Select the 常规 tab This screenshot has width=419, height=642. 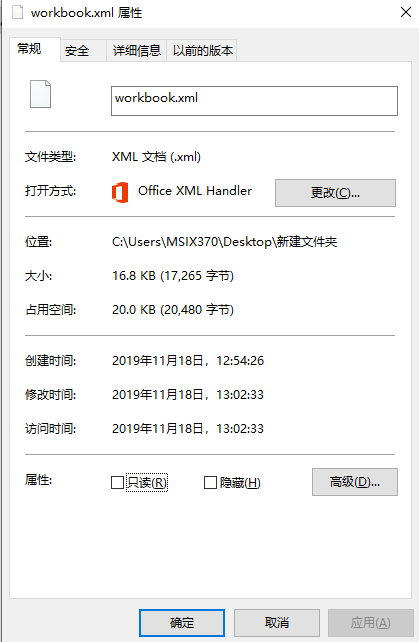coord(29,49)
